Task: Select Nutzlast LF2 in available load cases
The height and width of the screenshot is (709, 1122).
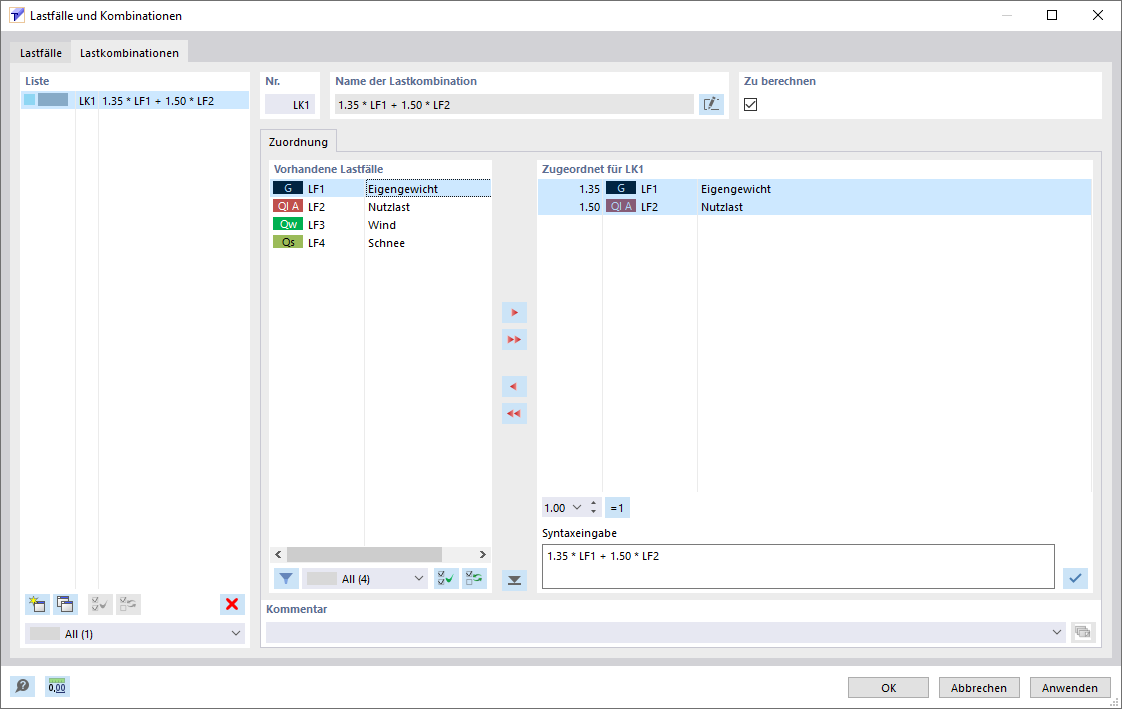Action: [381, 207]
